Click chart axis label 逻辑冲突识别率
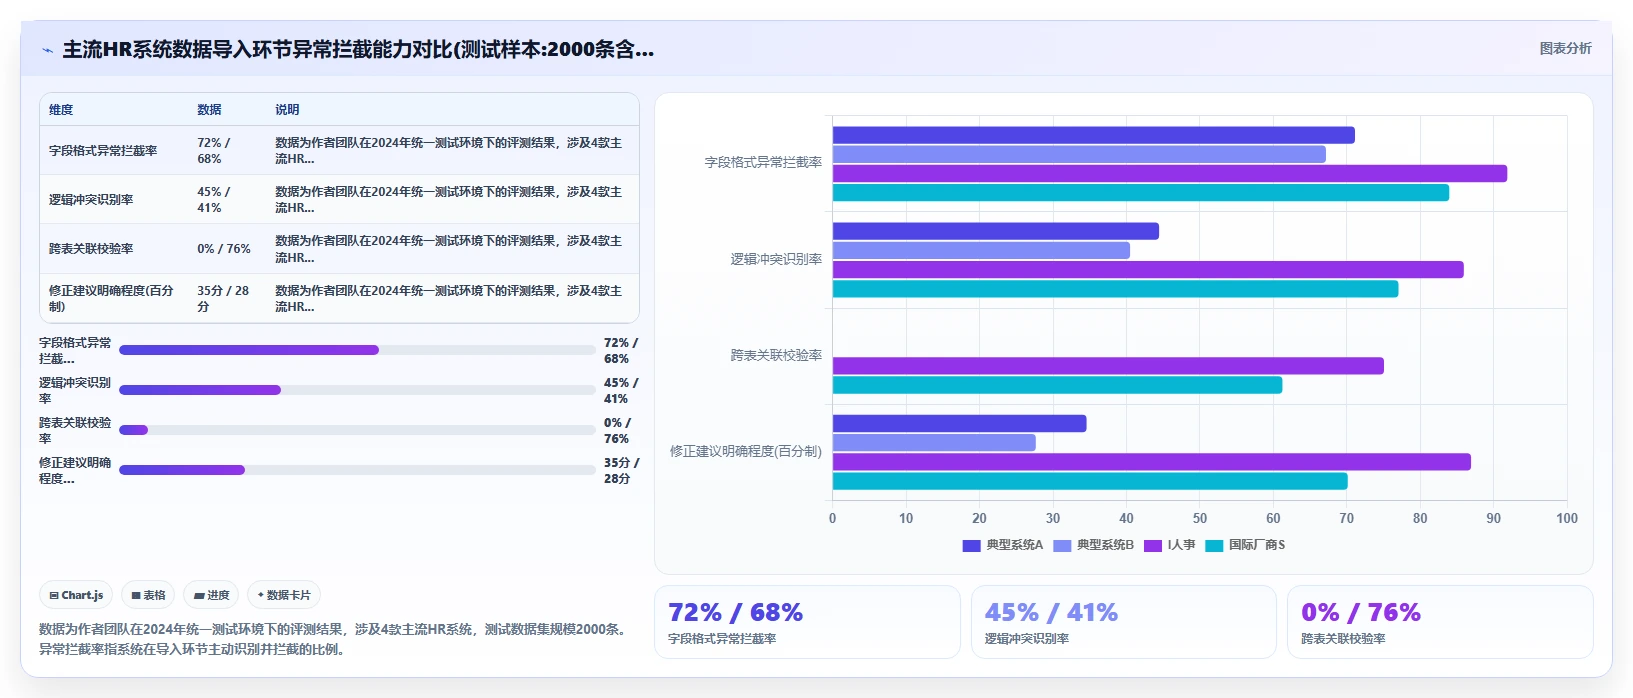The width and height of the screenshot is (1633, 698). (776, 259)
